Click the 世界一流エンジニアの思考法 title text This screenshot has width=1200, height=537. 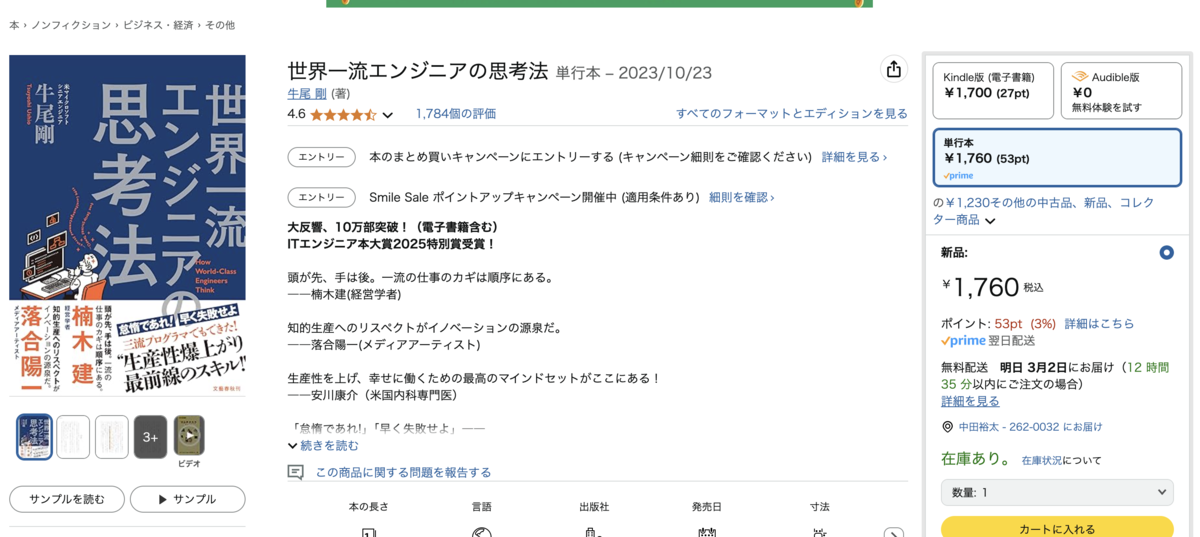(417, 71)
